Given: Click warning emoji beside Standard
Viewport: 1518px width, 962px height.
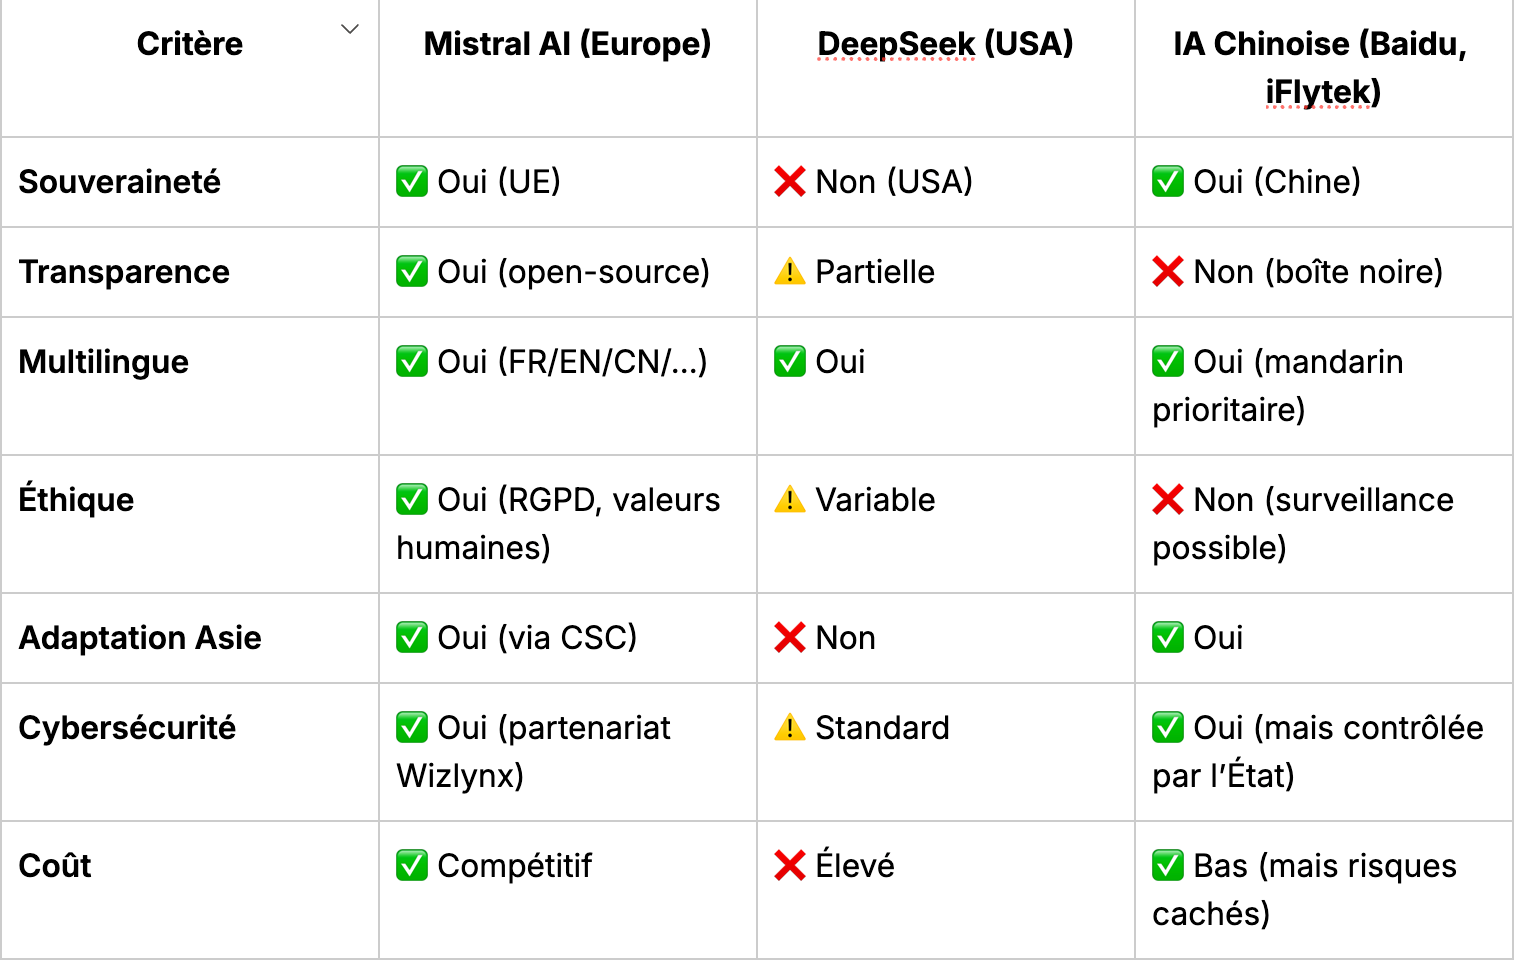Looking at the screenshot, I should pyautogui.click(x=790, y=728).
